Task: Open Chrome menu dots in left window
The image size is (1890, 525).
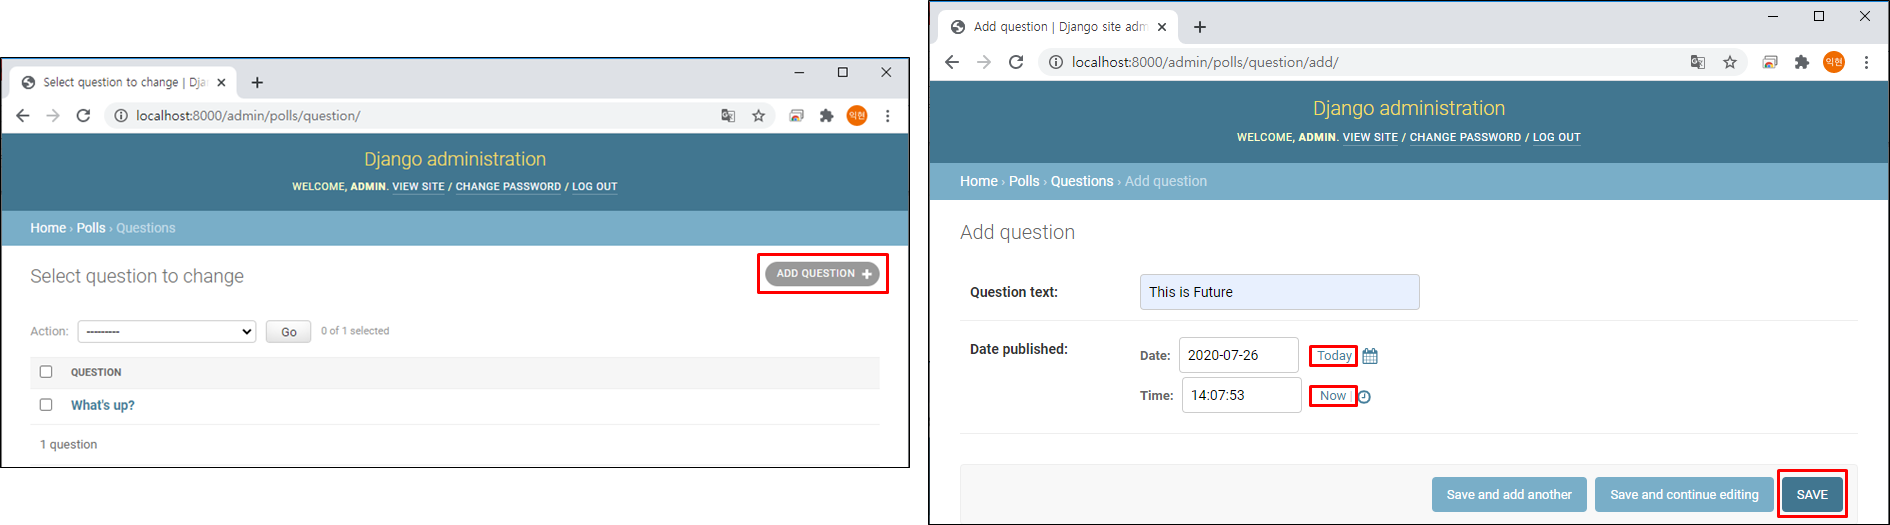Action: [x=887, y=116]
